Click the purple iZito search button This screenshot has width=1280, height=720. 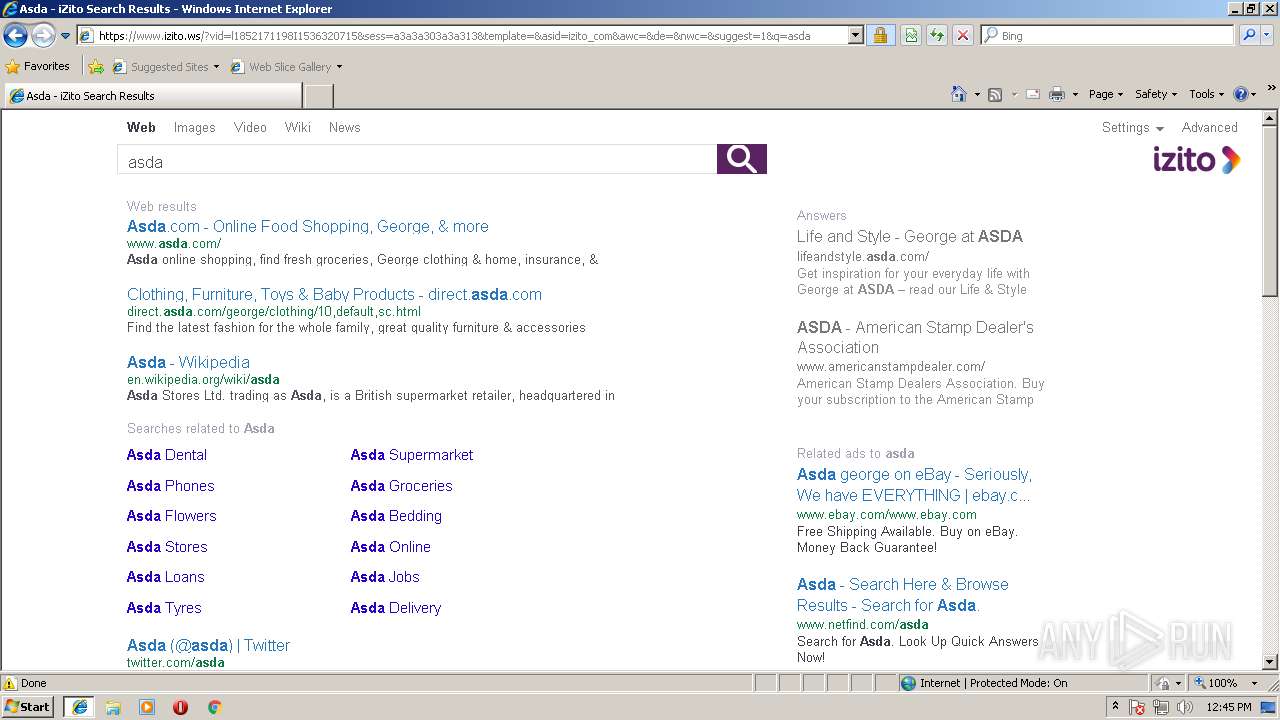click(x=742, y=159)
